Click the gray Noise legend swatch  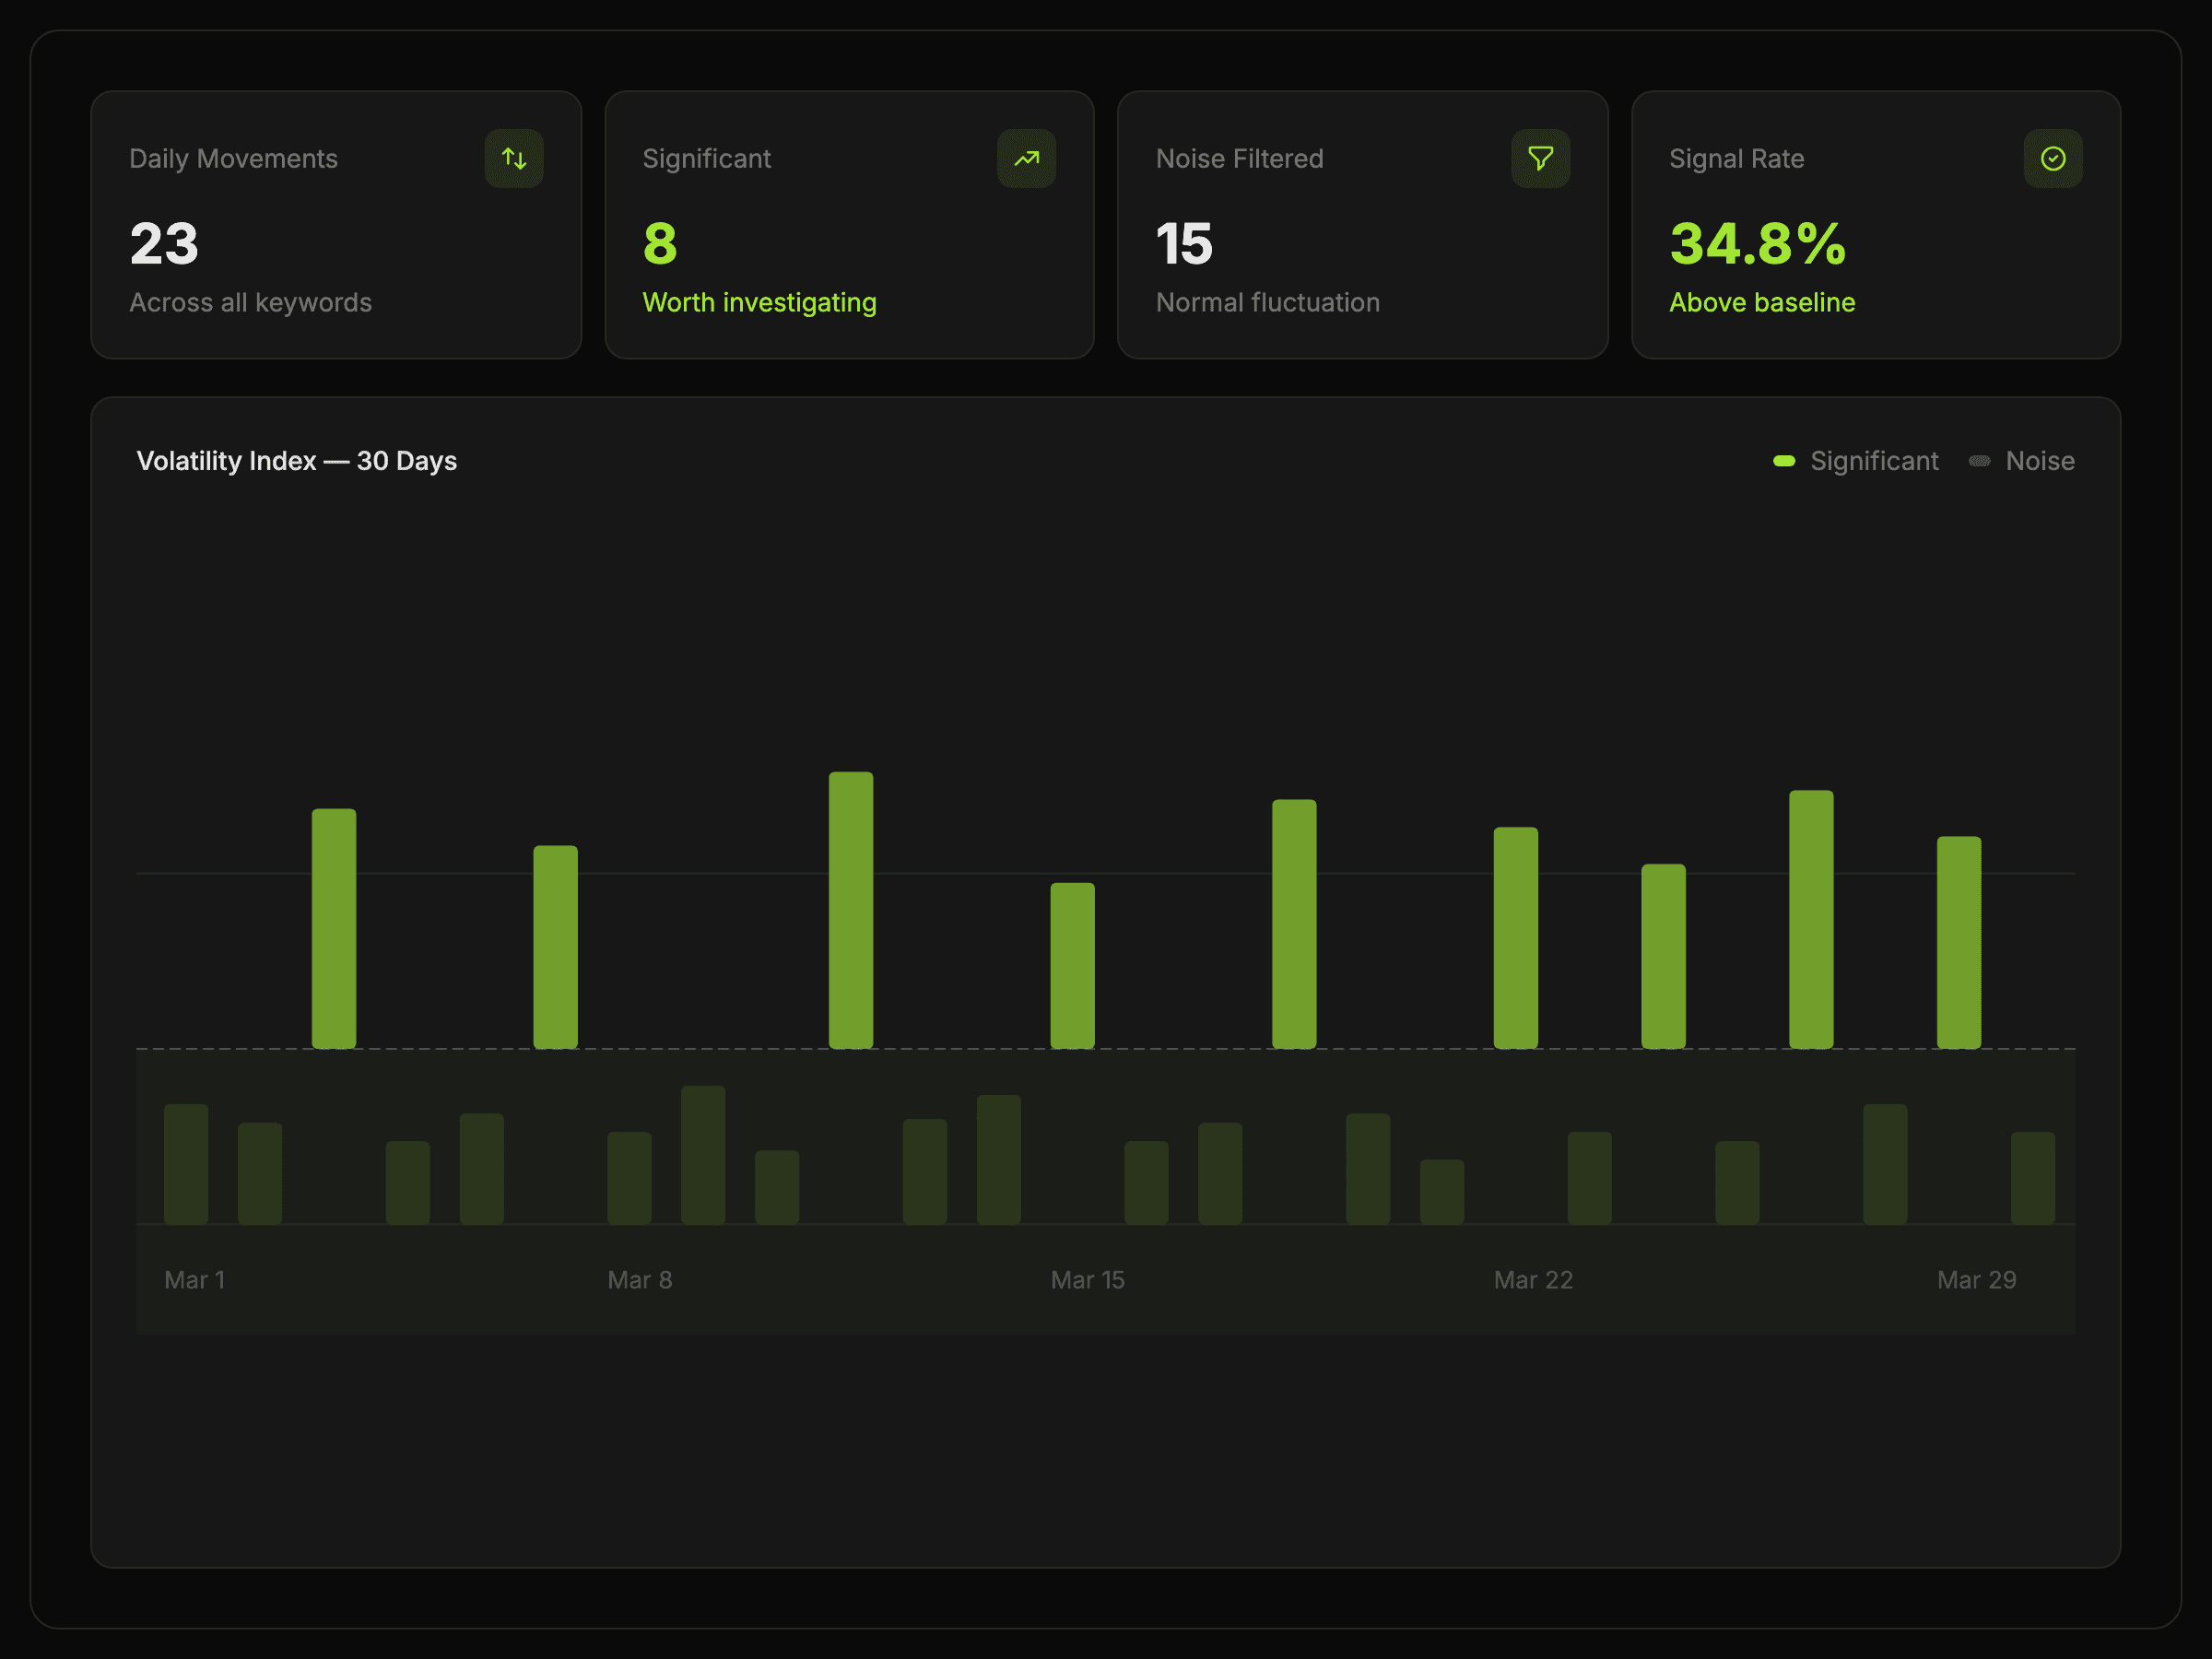pyautogui.click(x=1979, y=461)
